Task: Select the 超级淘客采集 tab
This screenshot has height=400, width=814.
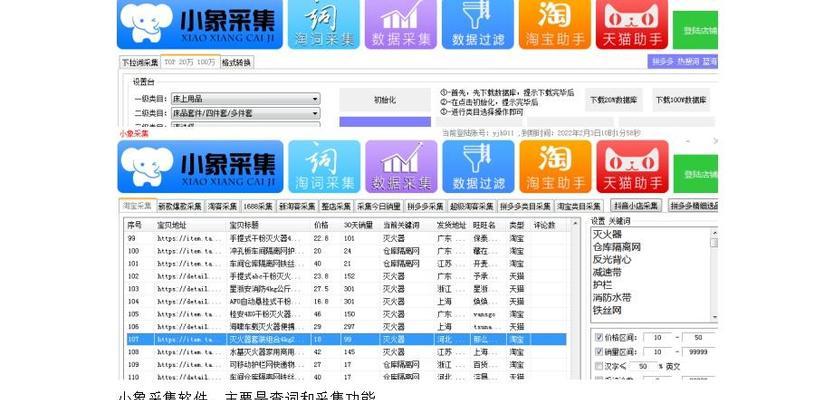Action: tap(471, 206)
